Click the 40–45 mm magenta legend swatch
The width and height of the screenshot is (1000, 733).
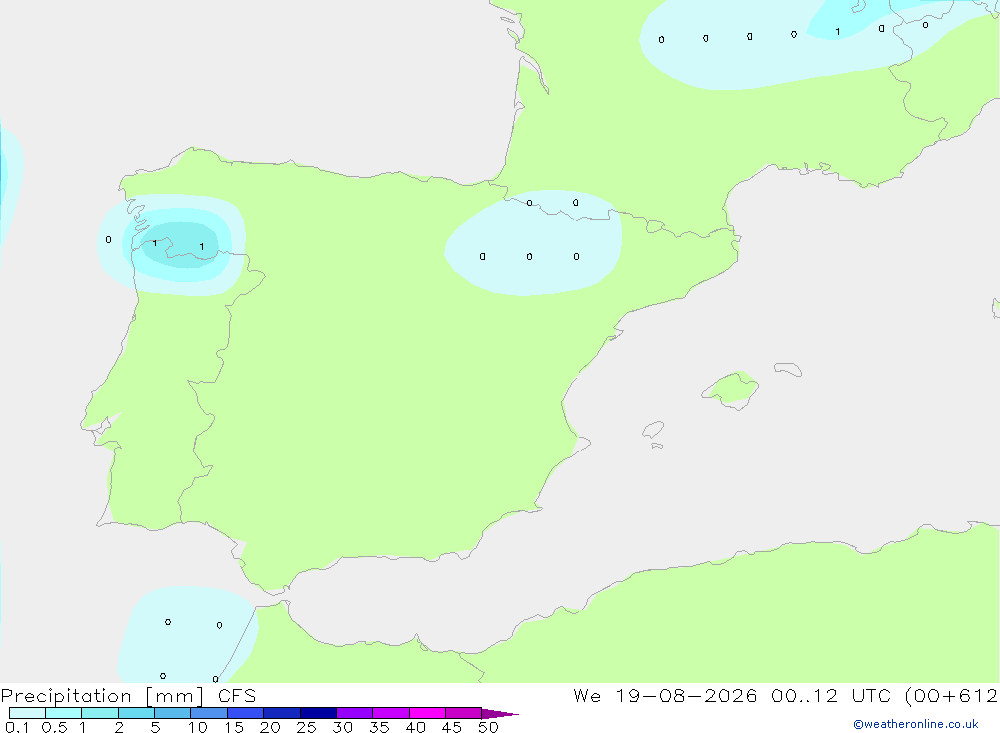(x=427, y=713)
